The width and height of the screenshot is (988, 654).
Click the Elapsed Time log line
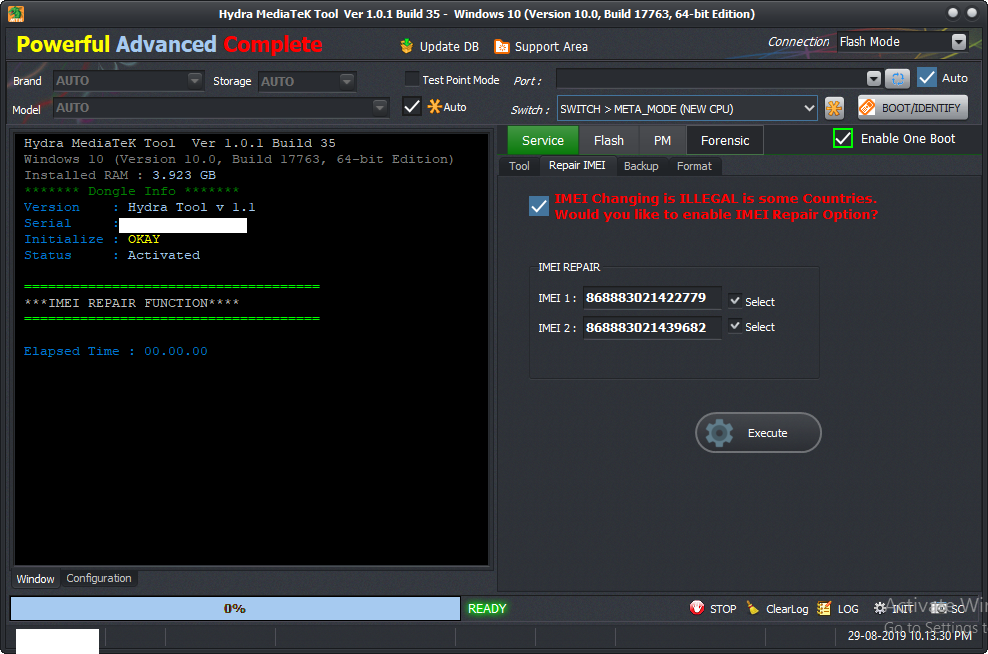(115, 351)
